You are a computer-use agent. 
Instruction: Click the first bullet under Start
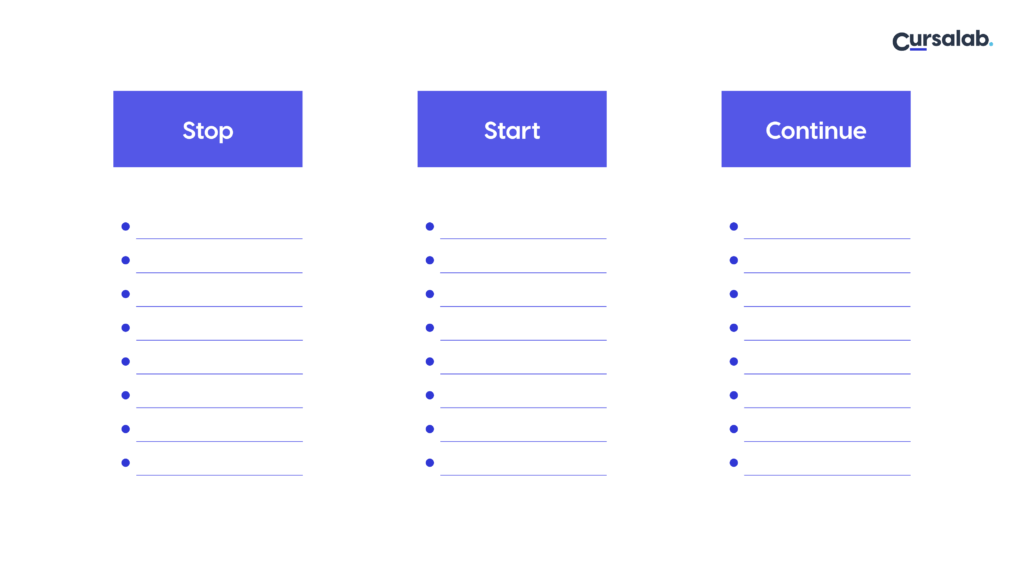pos(430,226)
